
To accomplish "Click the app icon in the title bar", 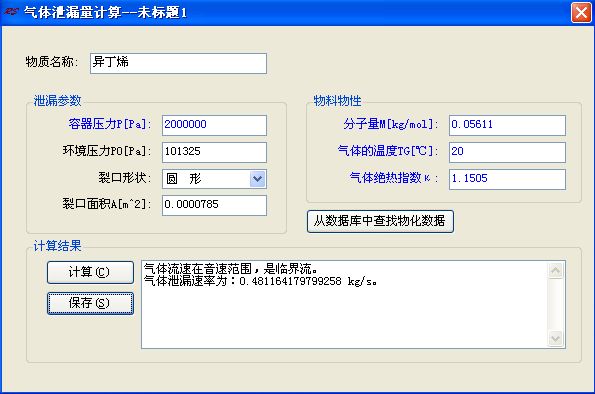I will pos(11,12).
